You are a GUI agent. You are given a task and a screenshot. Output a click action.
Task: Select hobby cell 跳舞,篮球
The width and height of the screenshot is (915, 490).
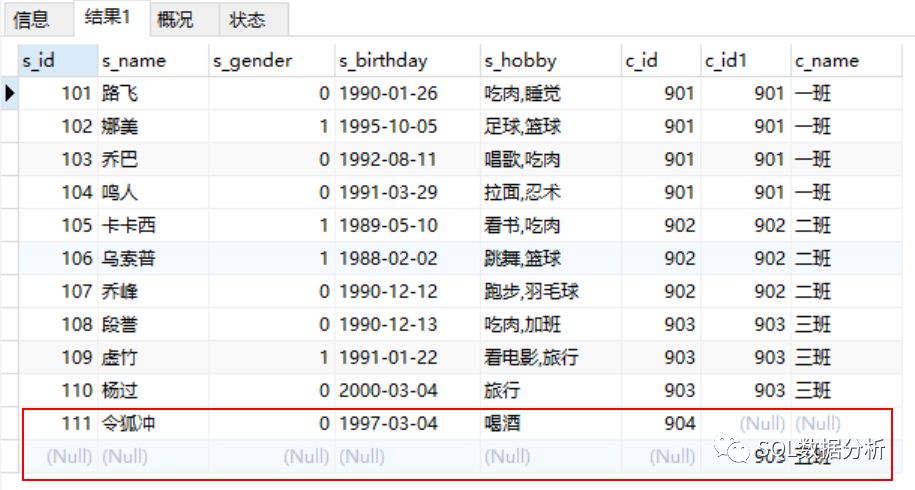[x=550, y=258]
